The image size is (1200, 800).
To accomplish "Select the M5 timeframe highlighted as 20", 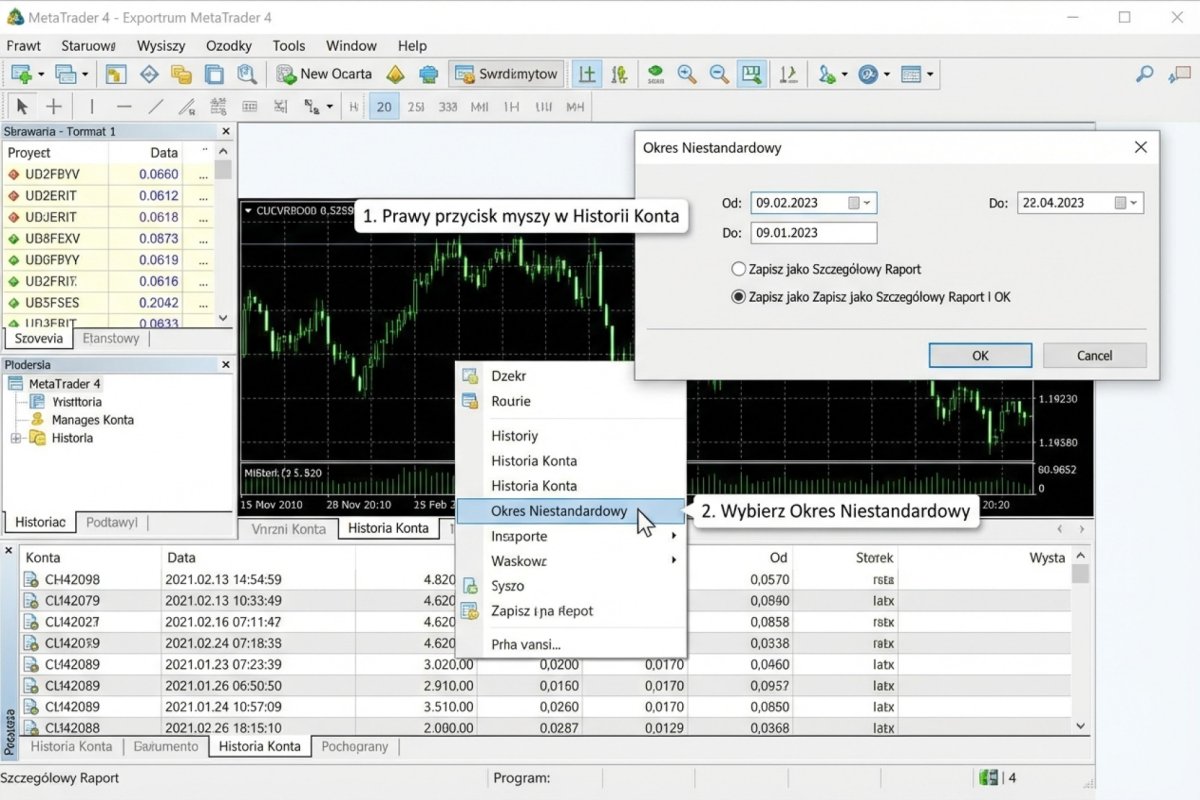I will click(384, 106).
